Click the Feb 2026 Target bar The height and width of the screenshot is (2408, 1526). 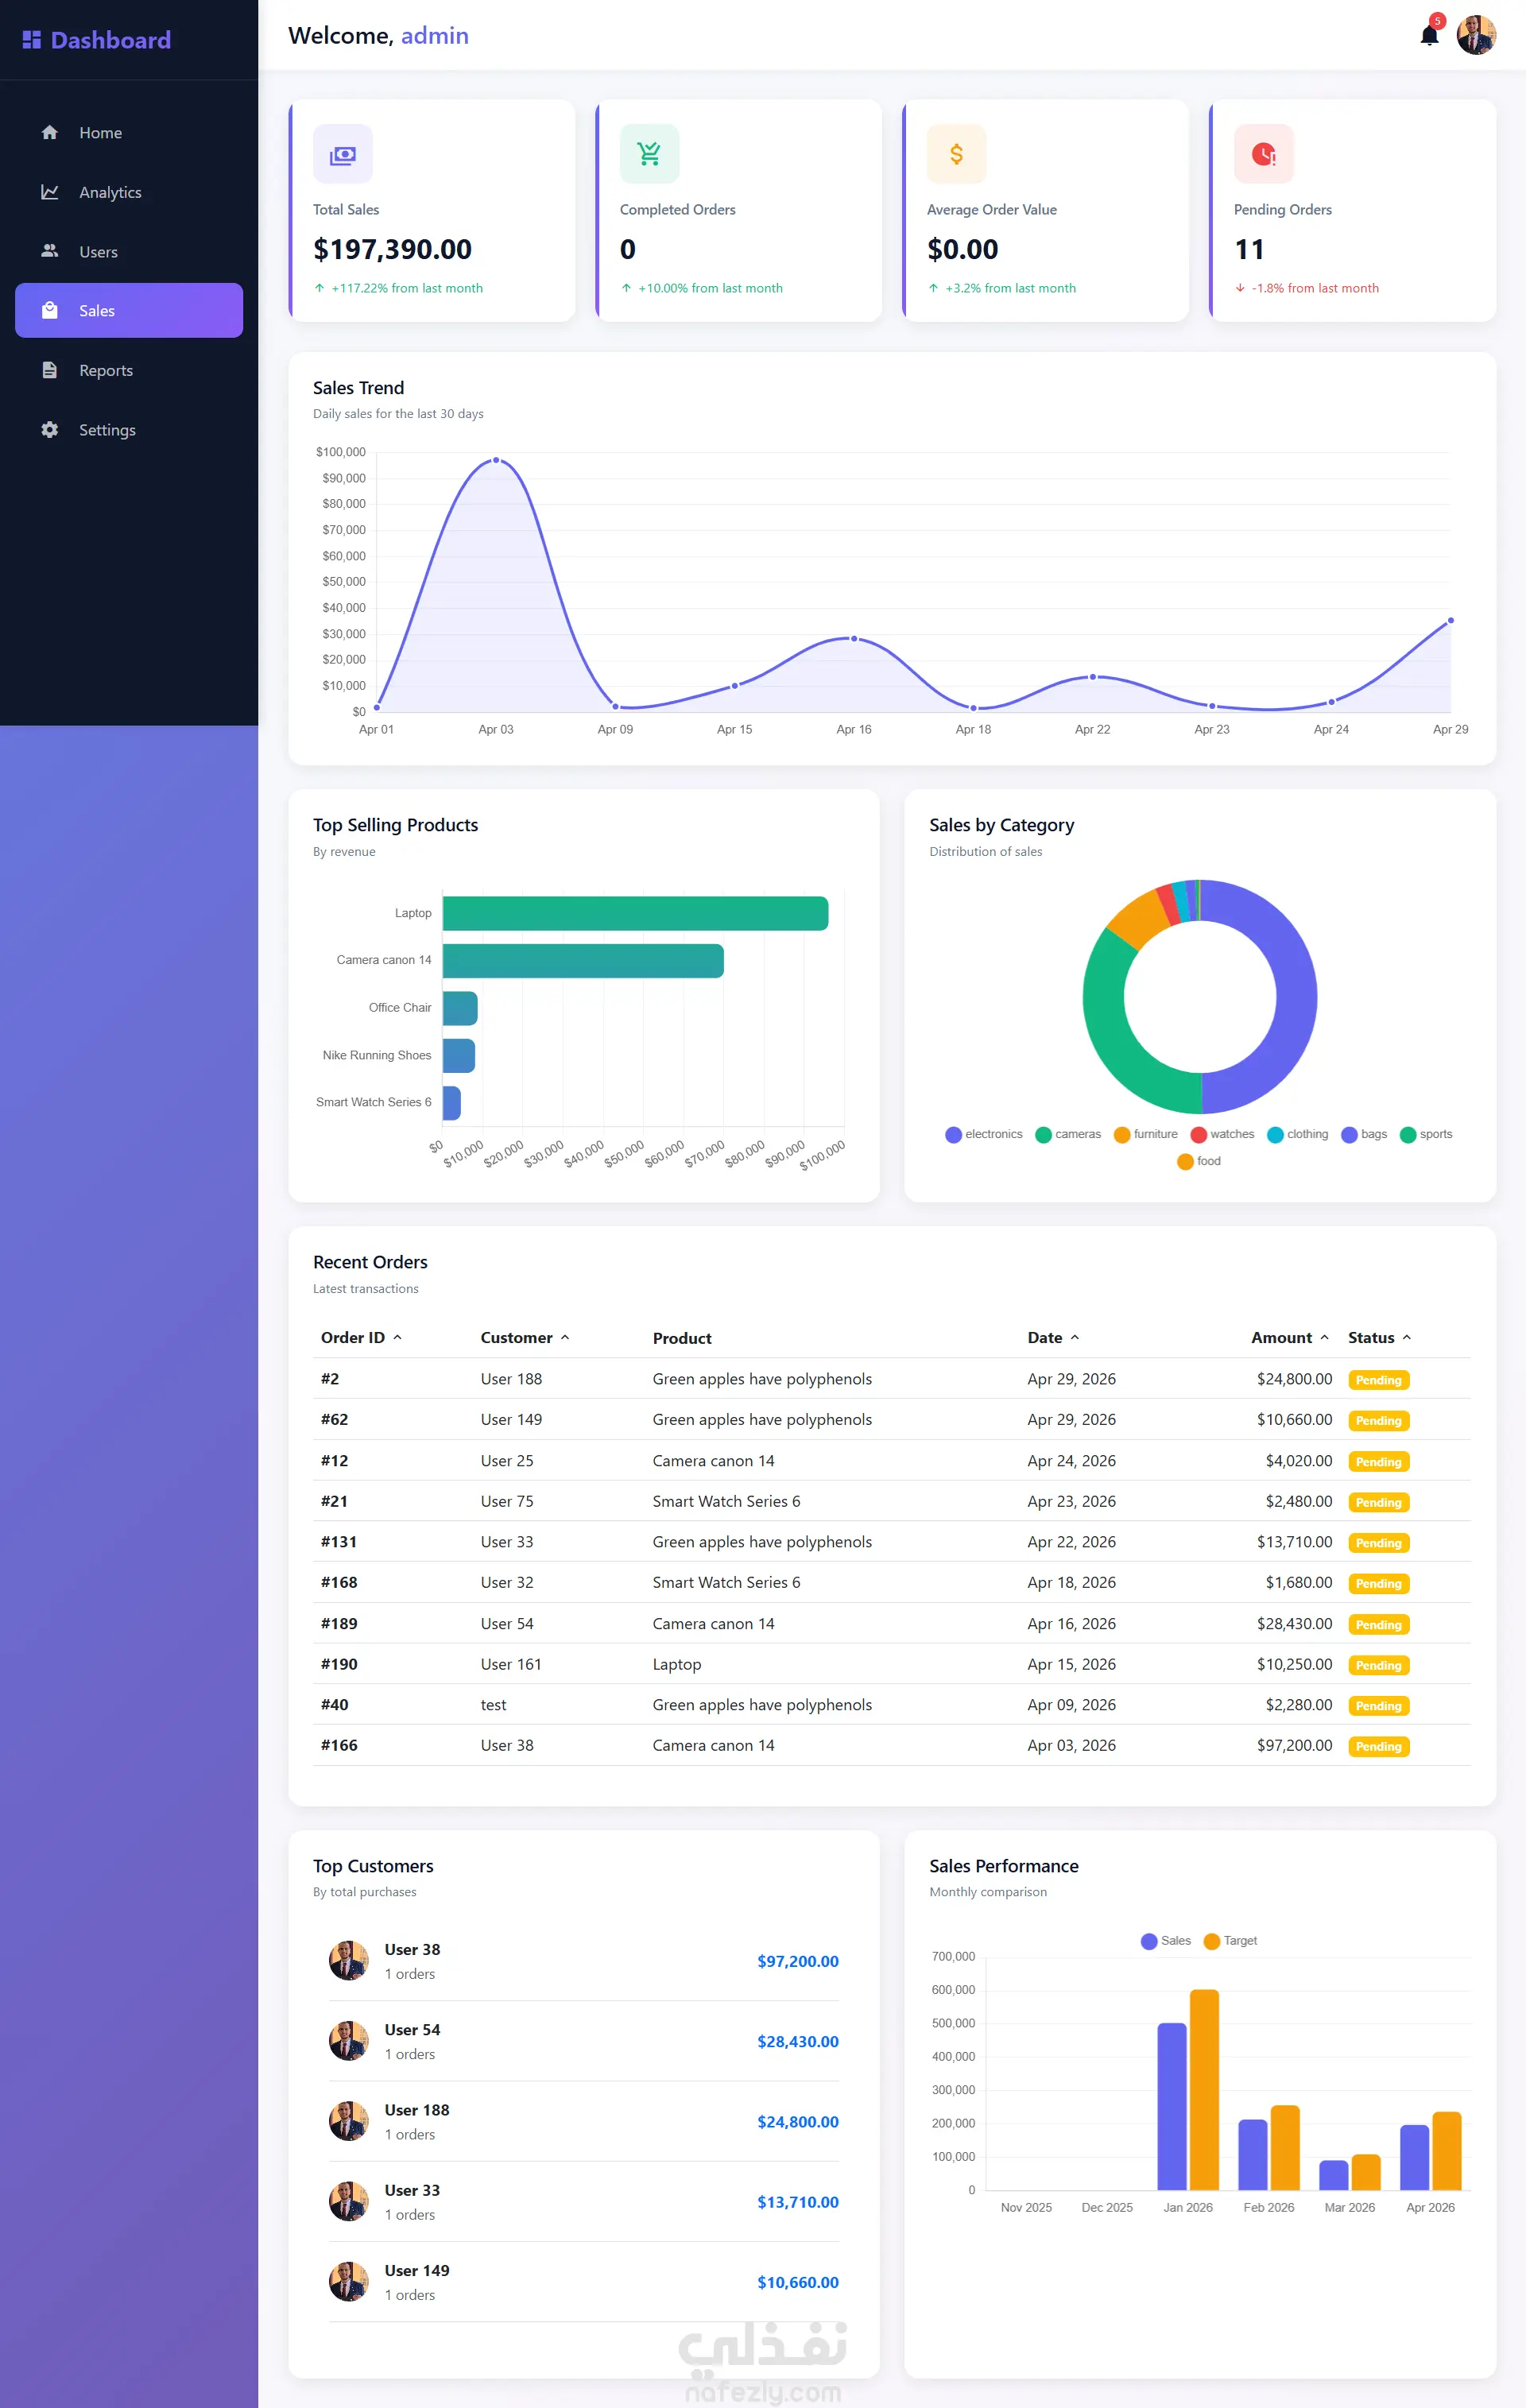coord(1284,2147)
